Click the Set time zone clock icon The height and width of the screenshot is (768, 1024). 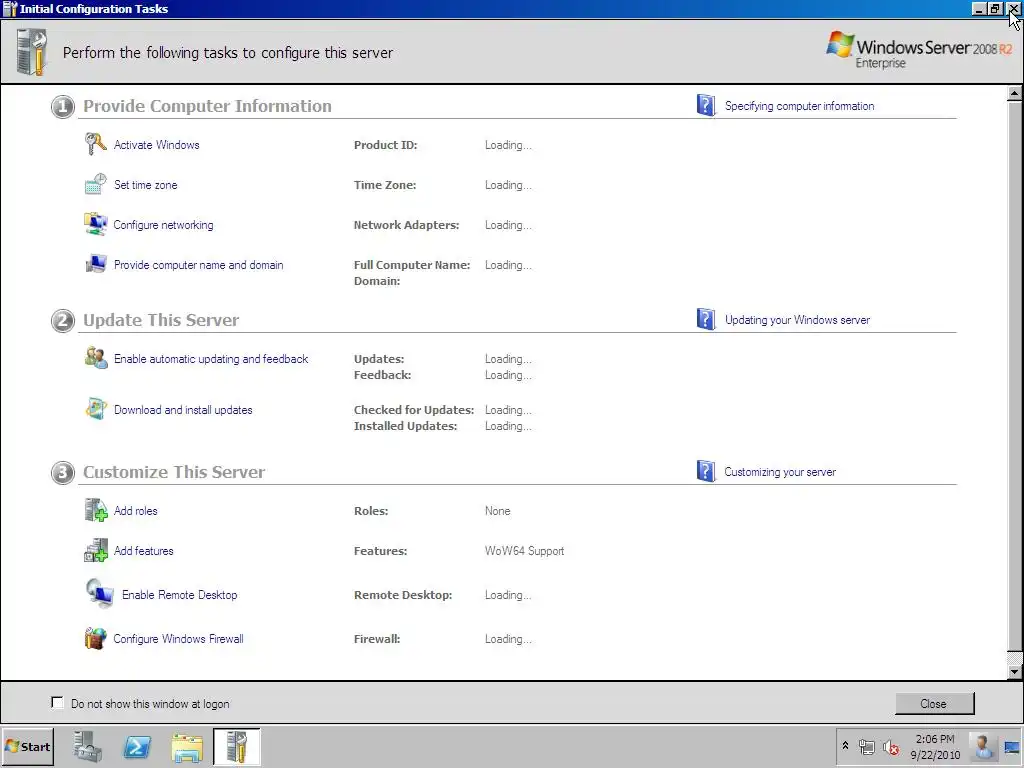pos(95,184)
